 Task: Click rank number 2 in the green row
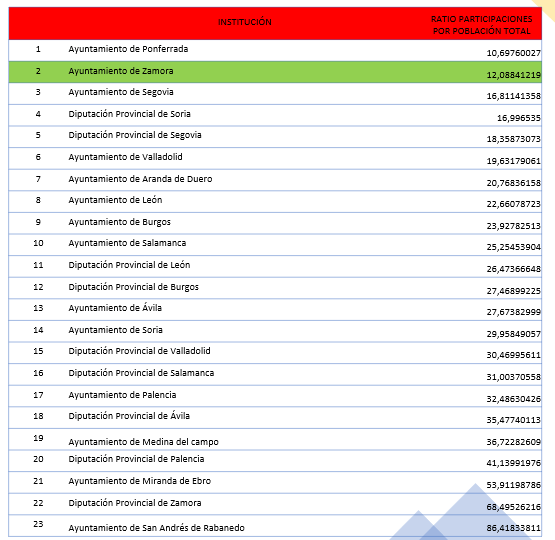tap(38, 71)
